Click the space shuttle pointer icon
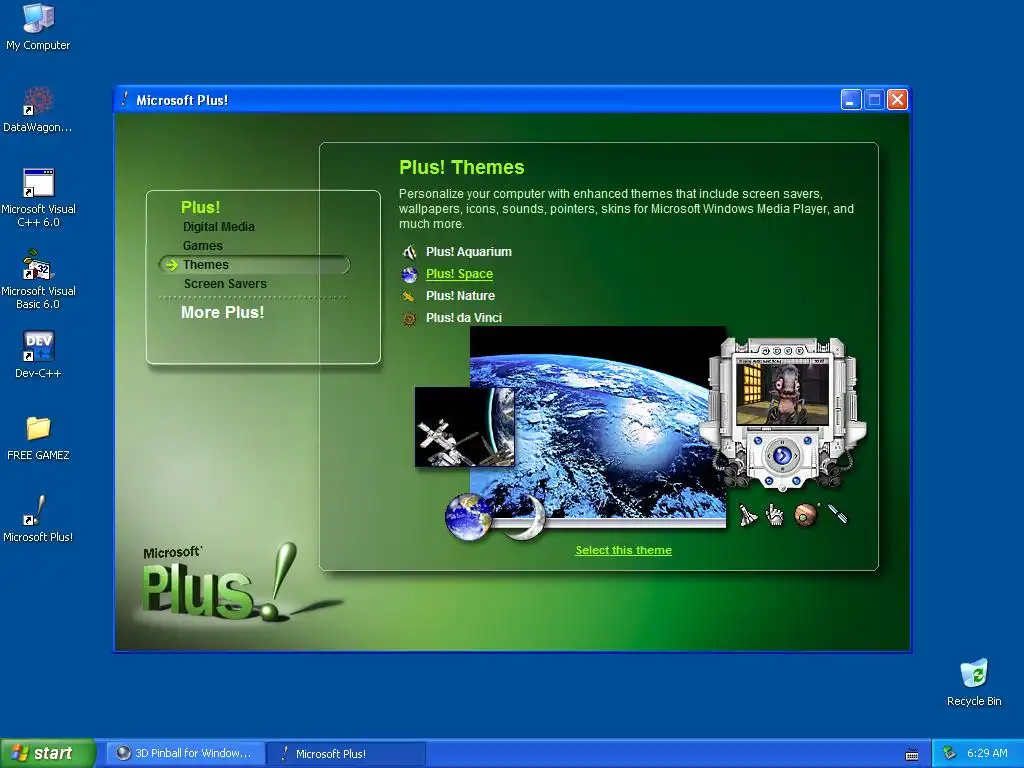This screenshot has height=768, width=1024. [x=748, y=515]
